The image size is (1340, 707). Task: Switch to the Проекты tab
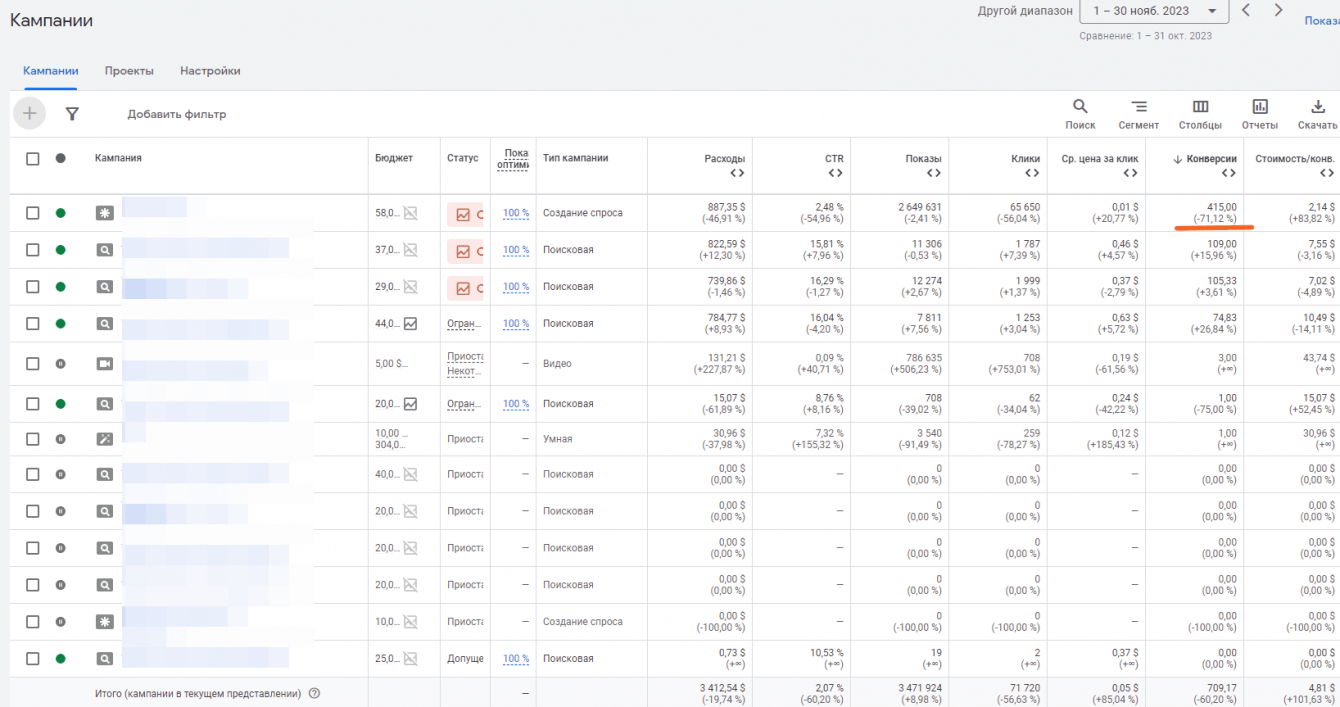click(129, 71)
